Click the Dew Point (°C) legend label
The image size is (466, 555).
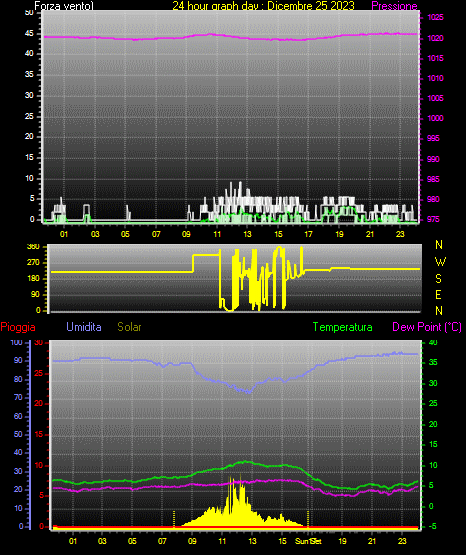coord(427,327)
